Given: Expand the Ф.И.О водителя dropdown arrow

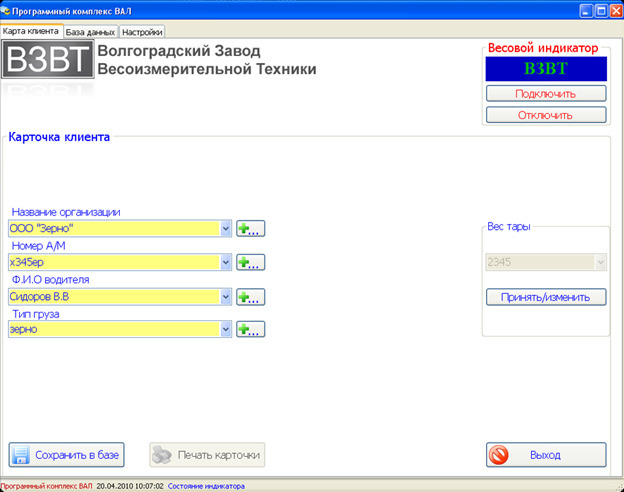Looking at the screenshot, I should click(226, 297).
